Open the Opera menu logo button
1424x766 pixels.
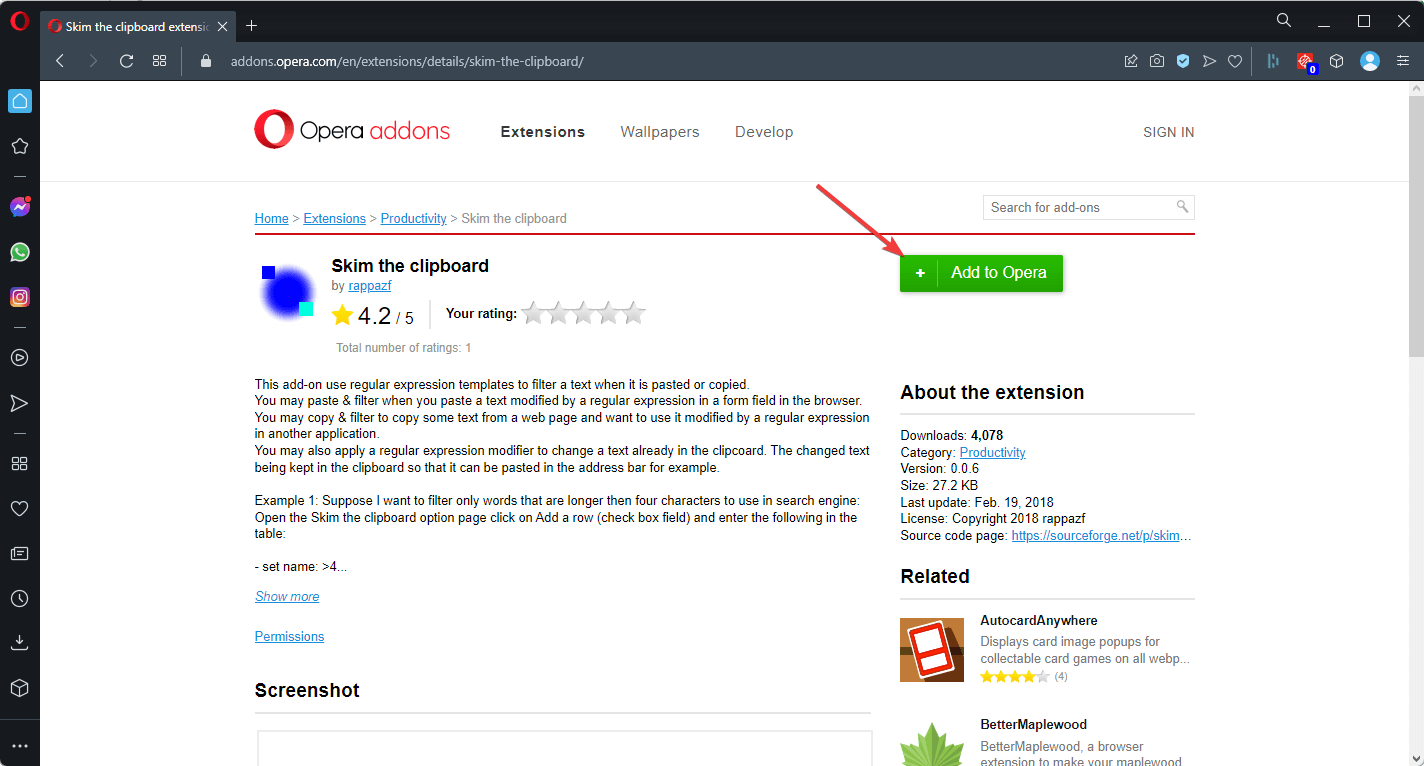tap(19, 21)
